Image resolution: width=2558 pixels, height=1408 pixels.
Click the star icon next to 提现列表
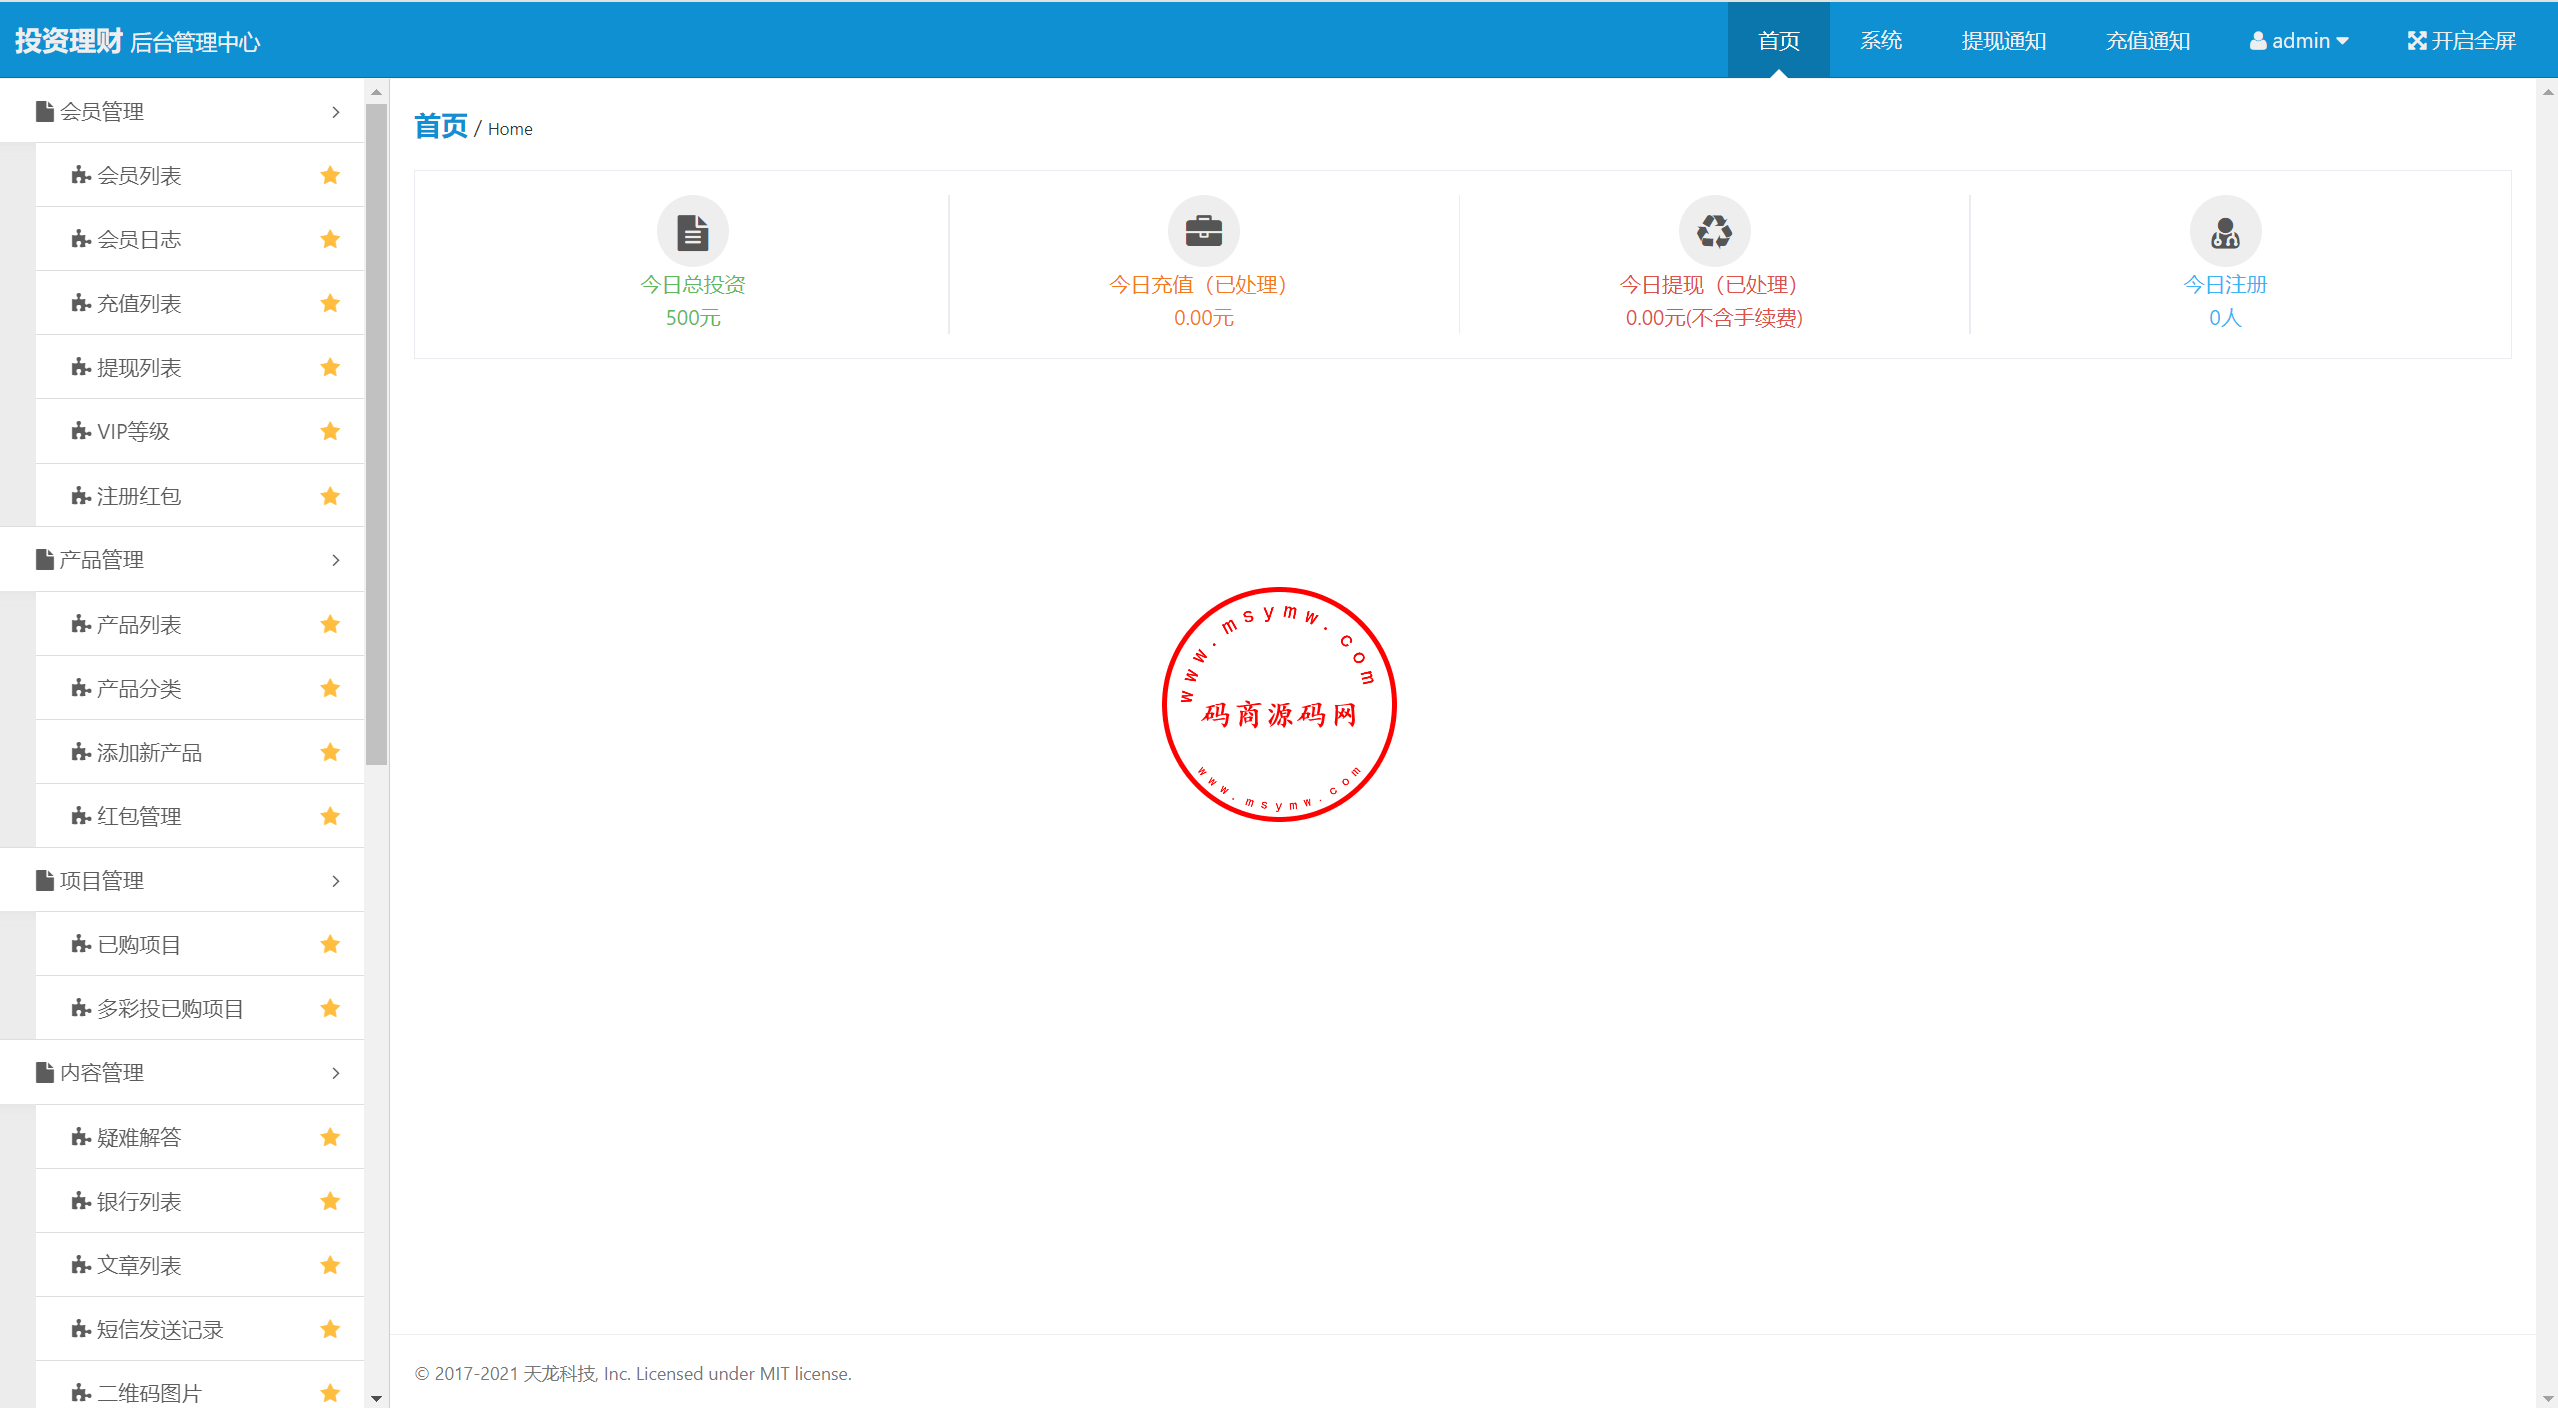330,367
